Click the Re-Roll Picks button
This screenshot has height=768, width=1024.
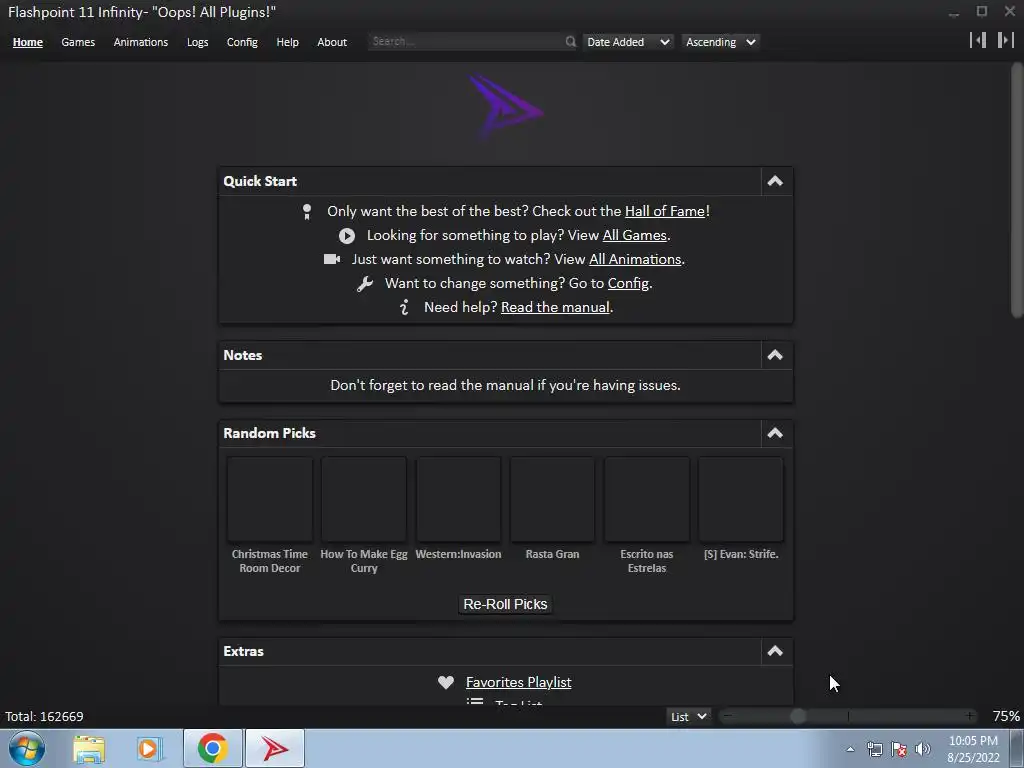505,604
